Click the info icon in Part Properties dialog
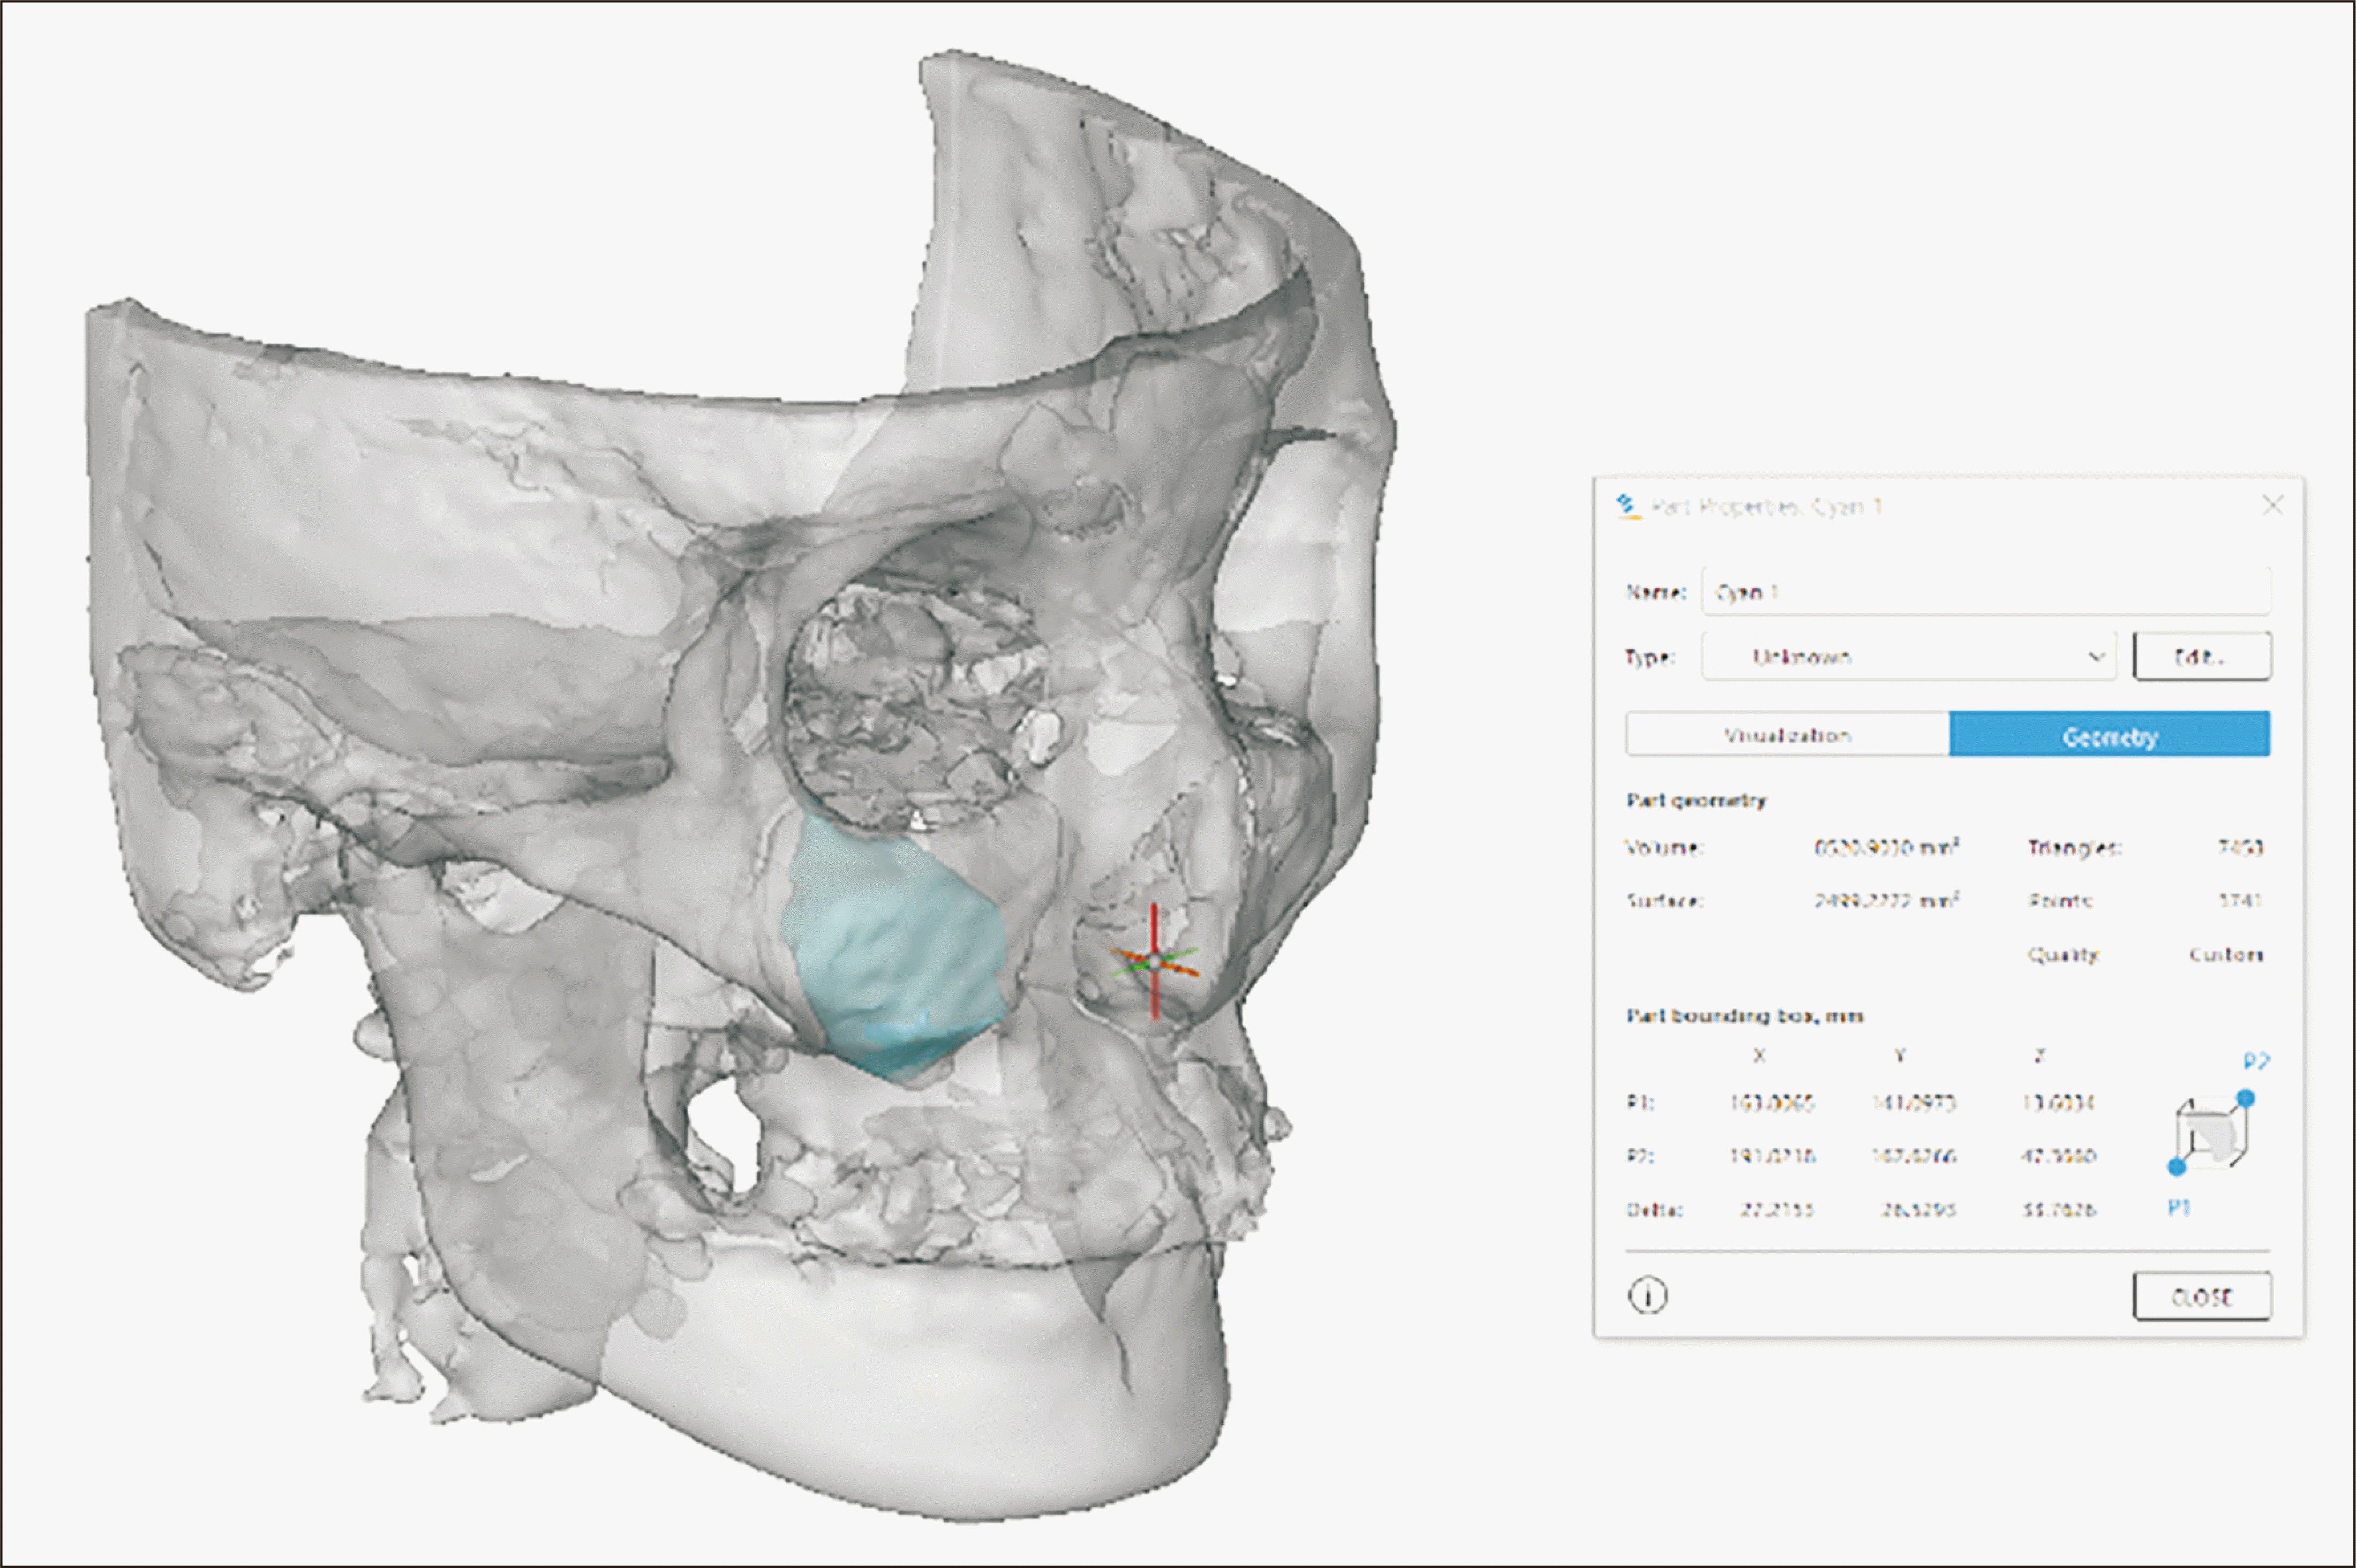 (x=1648, y=1296)
